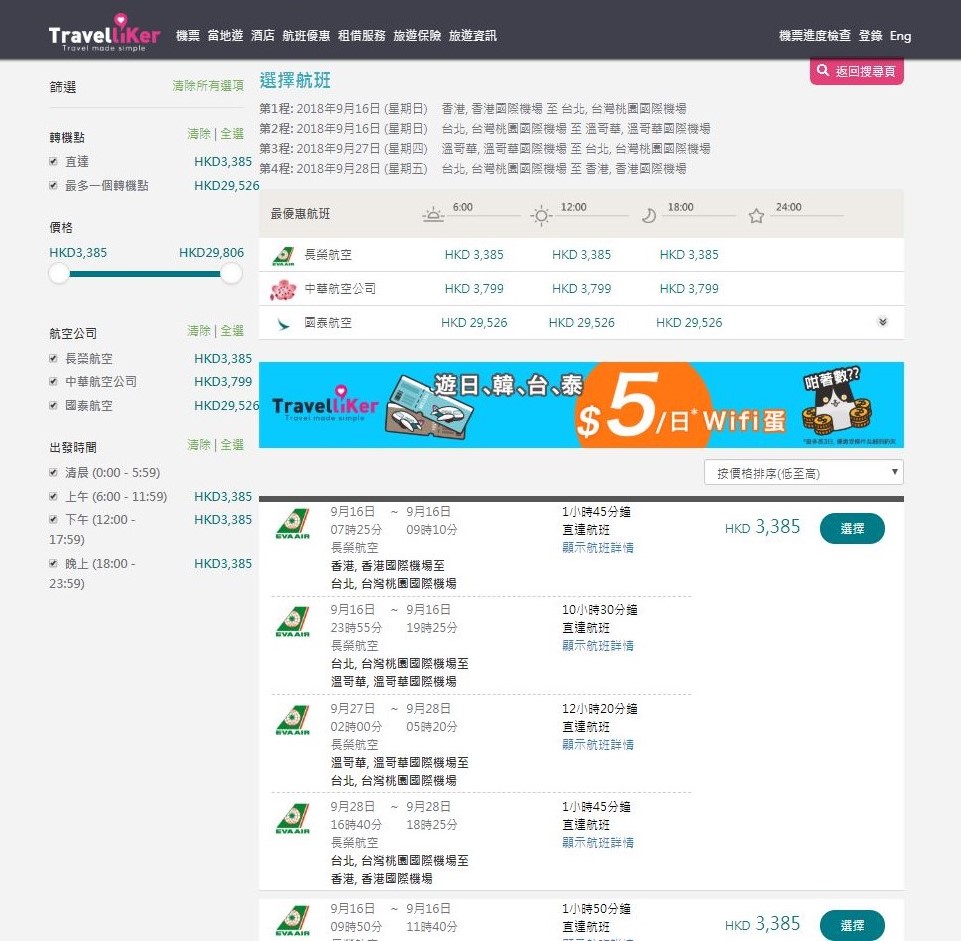The width and height of the screenshot is (961, 941).
Task: Toggle 晚上 (18:00 - 23:59) checkbox
Action: tap(53, 563)
